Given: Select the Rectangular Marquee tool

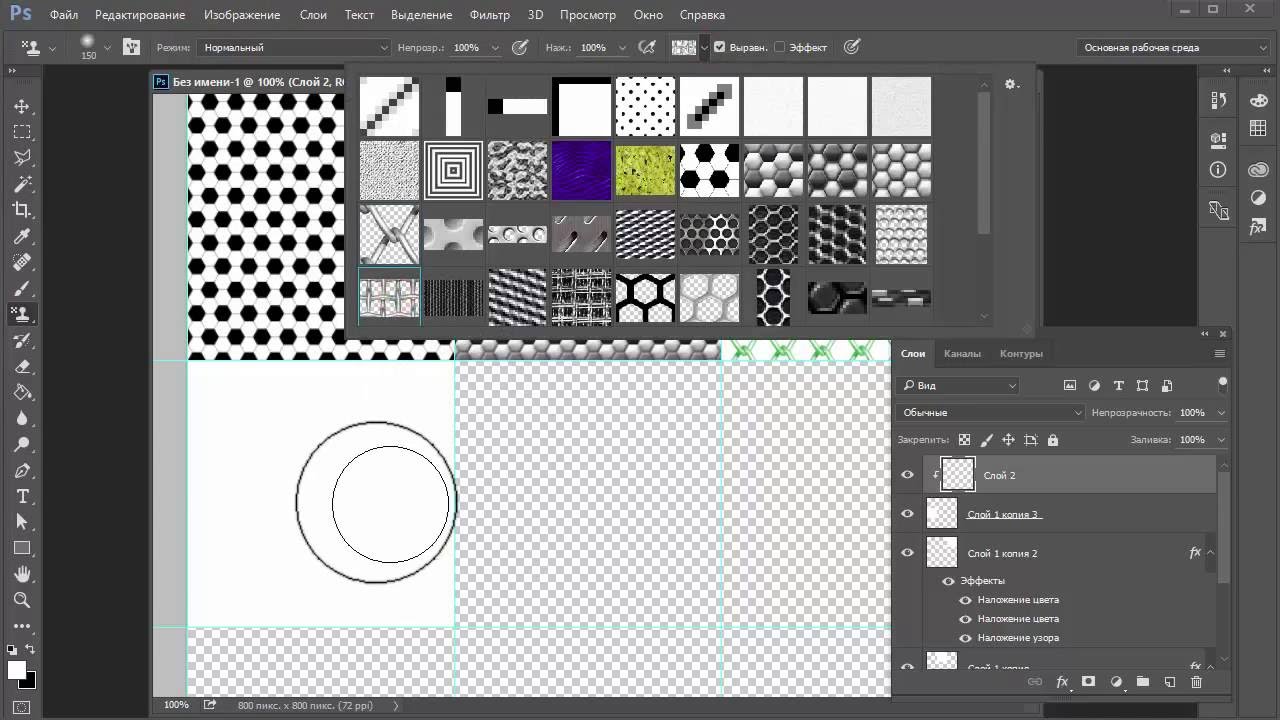Looking at the screenshot, I should [22, 132].
